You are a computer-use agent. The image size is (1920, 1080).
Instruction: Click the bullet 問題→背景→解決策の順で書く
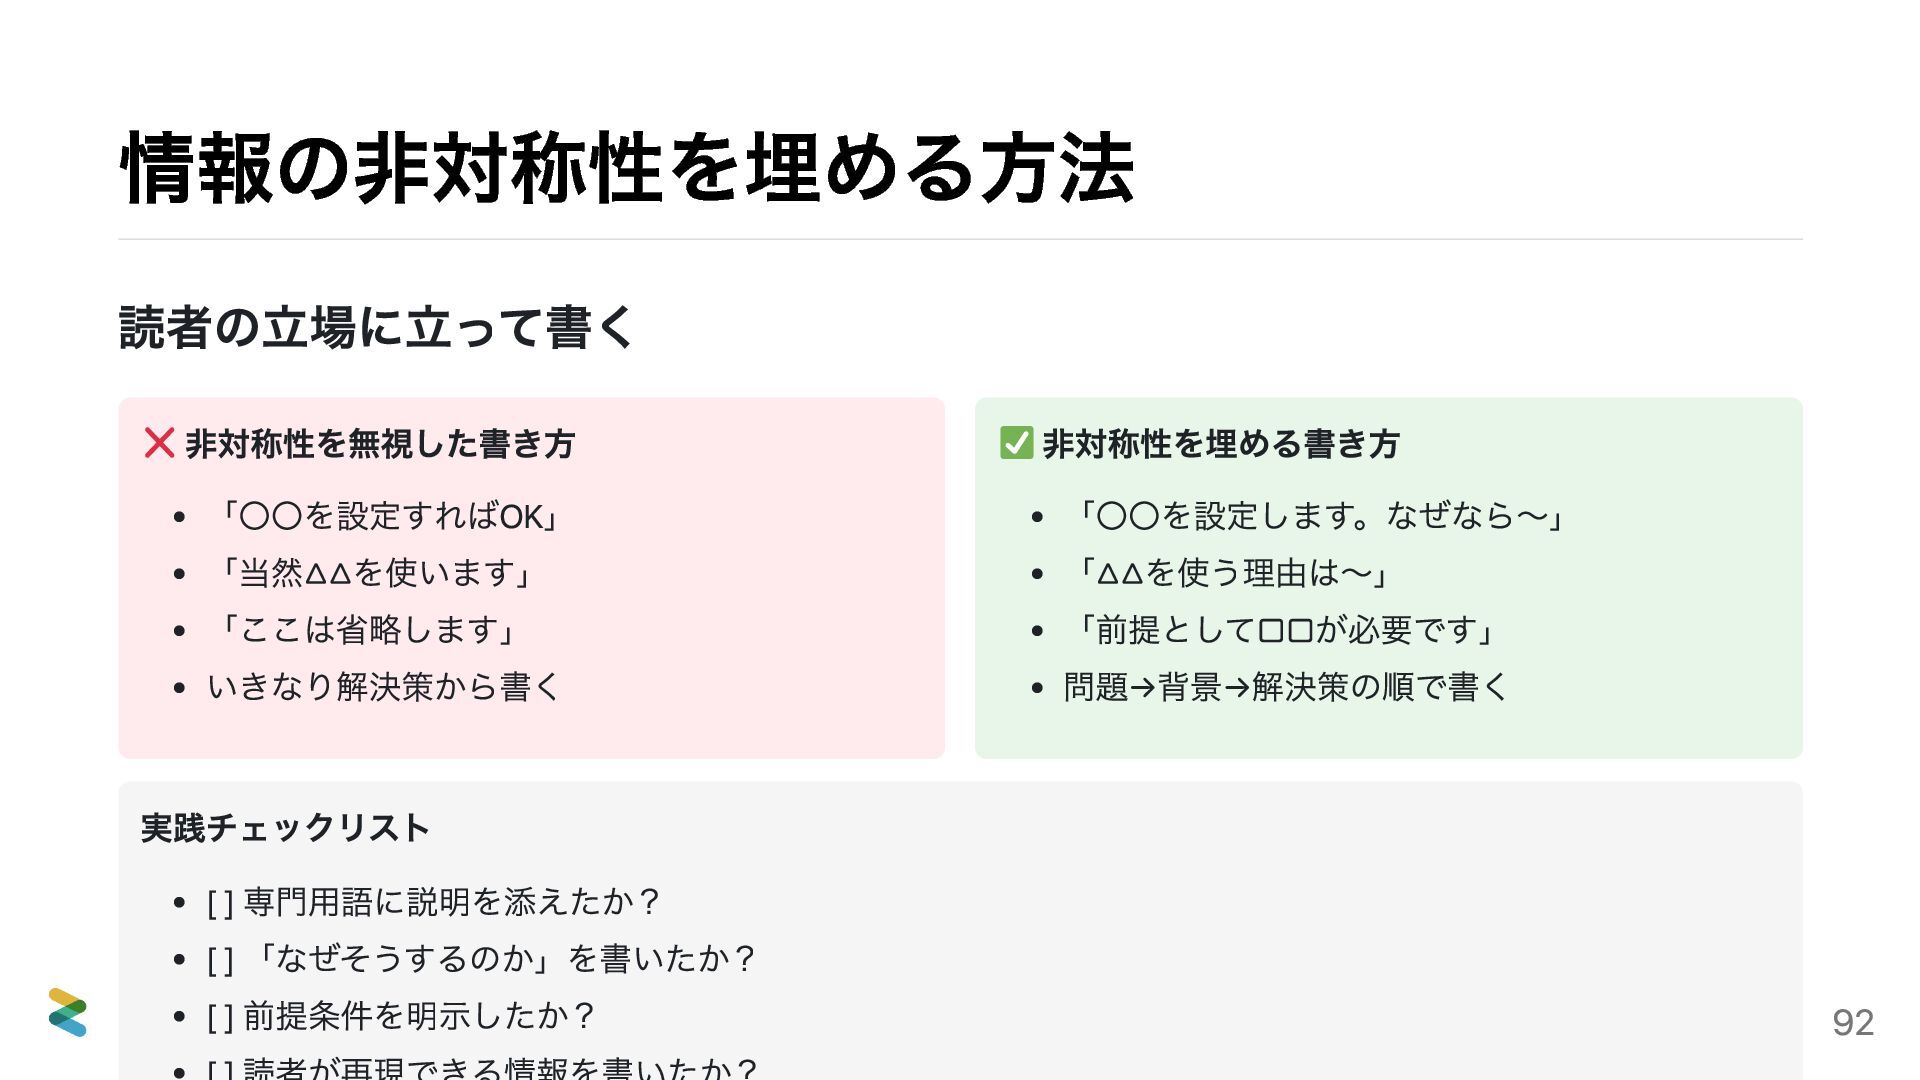[x=1286, y=687]
